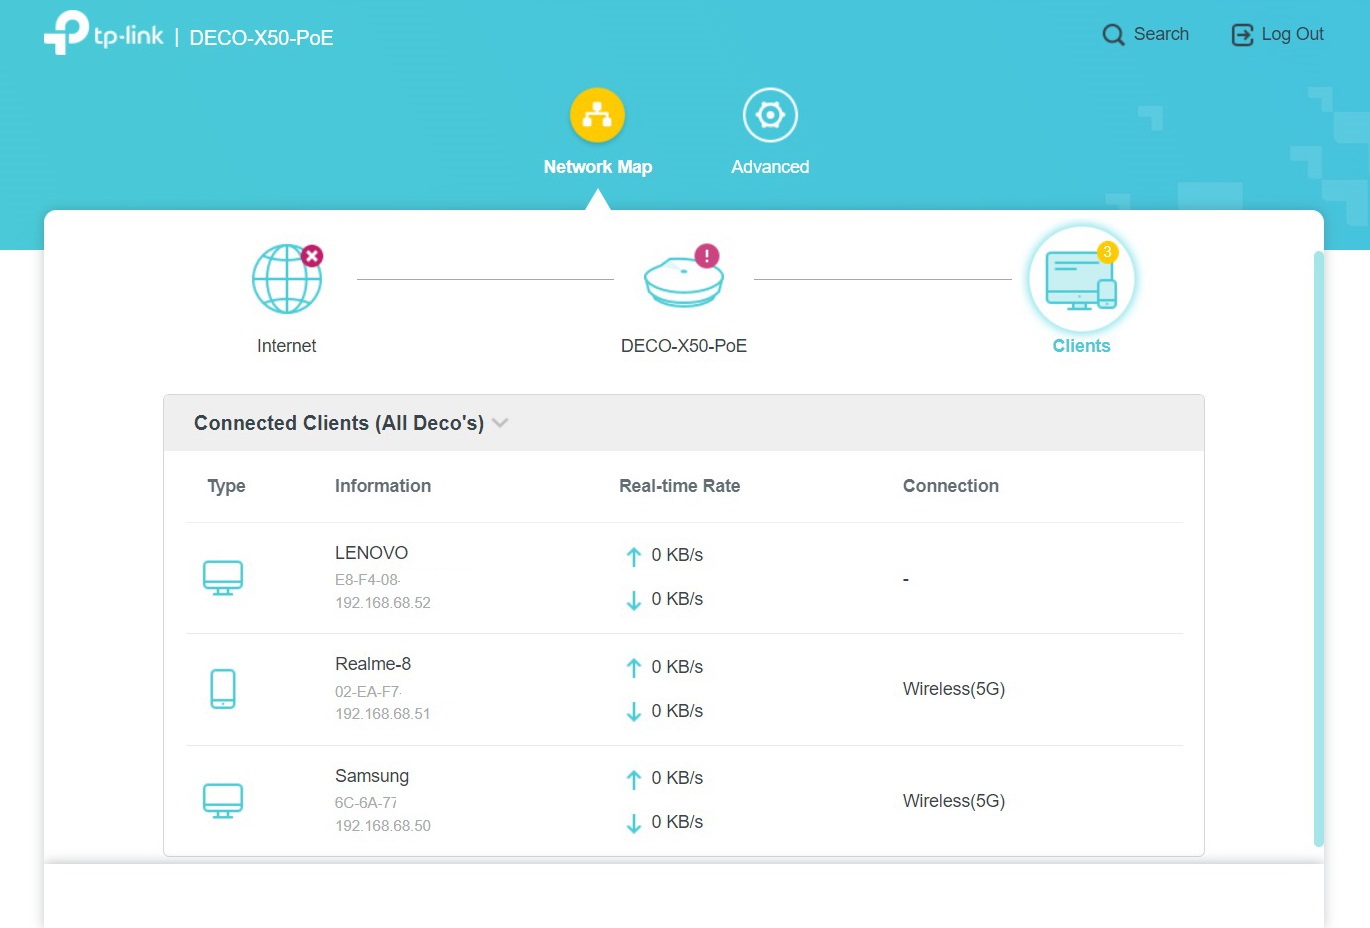Viewport: 1370px width, 928px height.
Task: Open the Advanced gear icon
Action: point(770,115)
